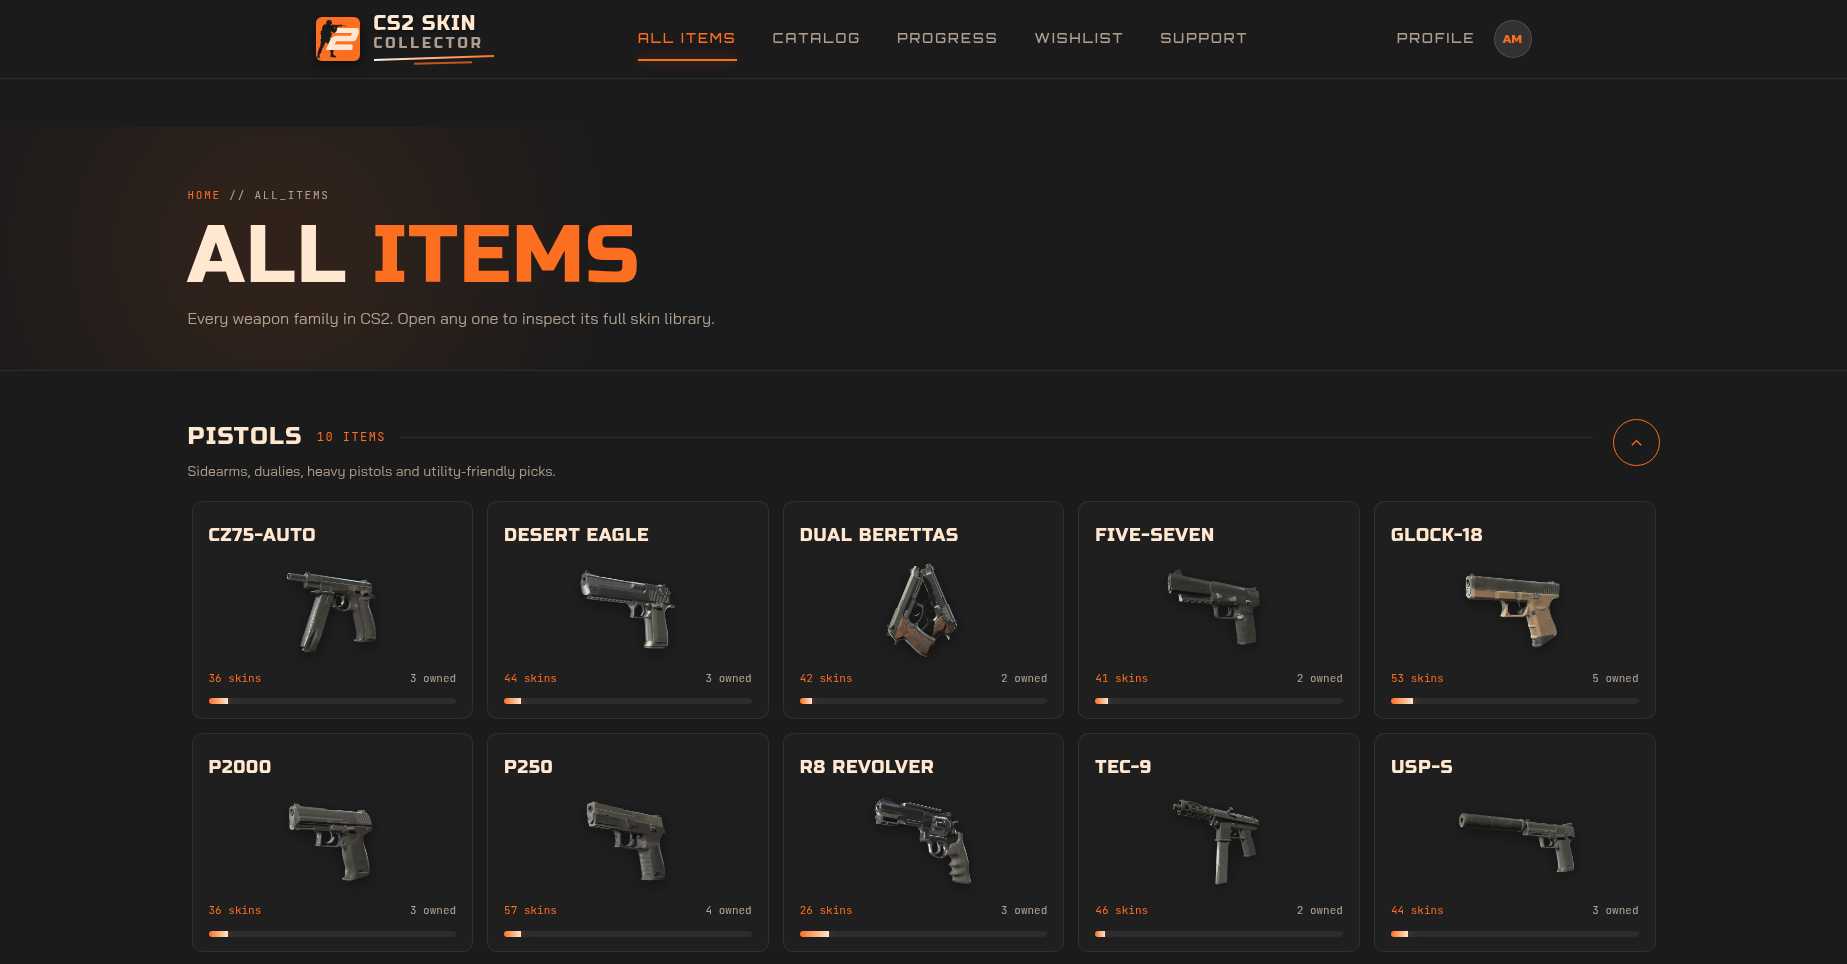This screenshot has width=1847, height=964.
Task: Click the ALL_ITEMS breadcrumb text
Action: [292, 195]
